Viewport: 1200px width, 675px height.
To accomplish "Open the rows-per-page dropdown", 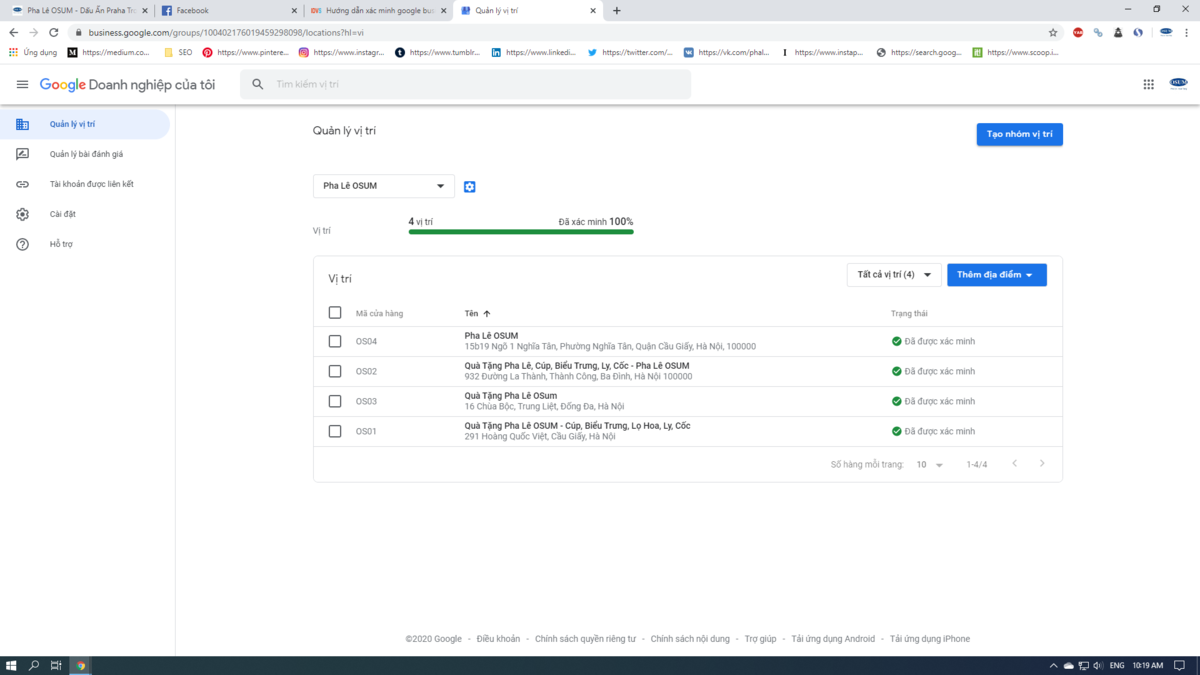I will coord(930,465).
